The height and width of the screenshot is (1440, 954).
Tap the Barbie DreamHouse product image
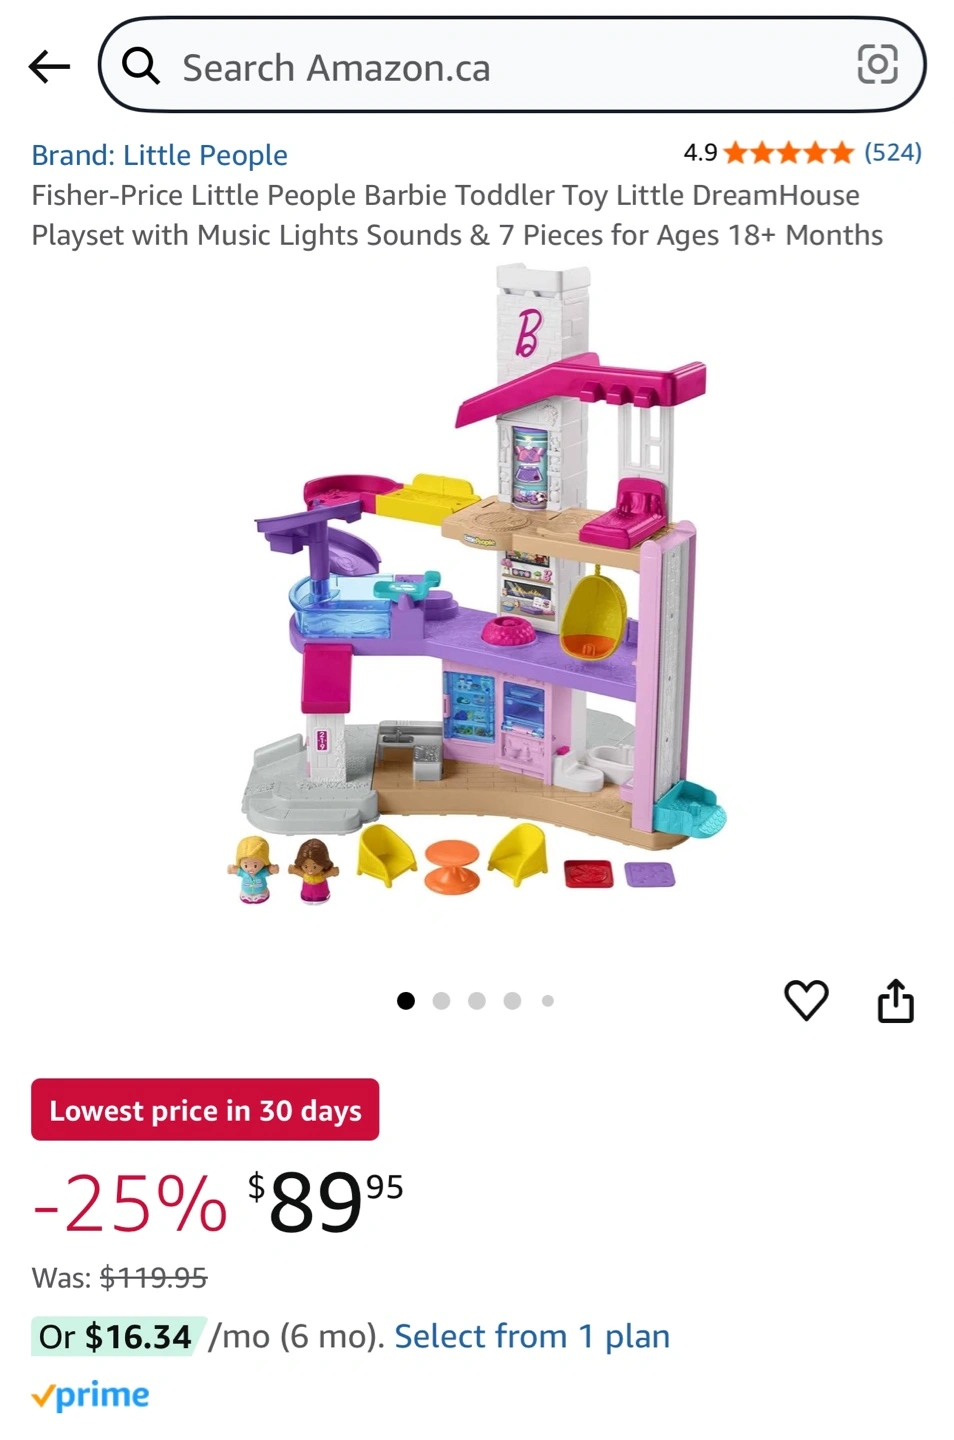click(x=477, y=585)
